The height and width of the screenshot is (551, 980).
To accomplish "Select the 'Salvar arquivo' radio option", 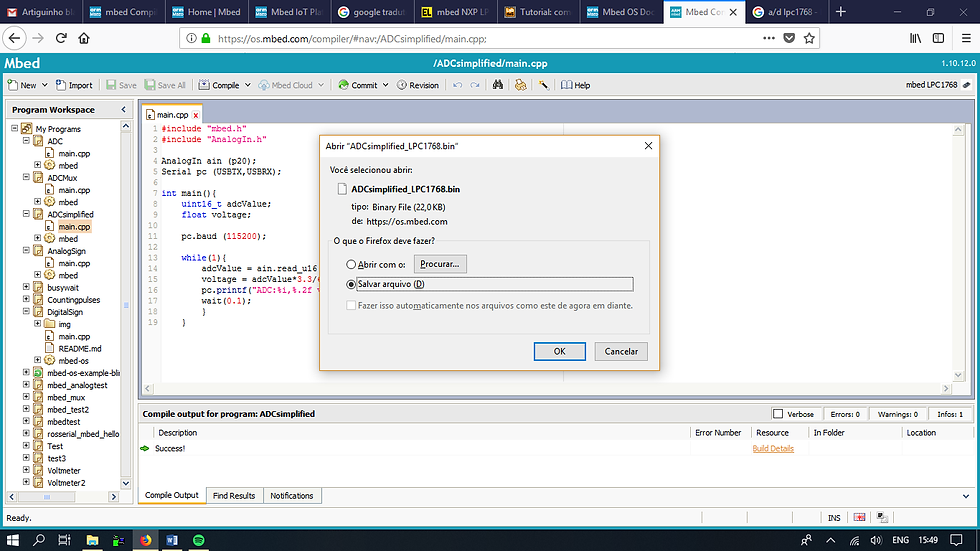I will coord(351,284).
